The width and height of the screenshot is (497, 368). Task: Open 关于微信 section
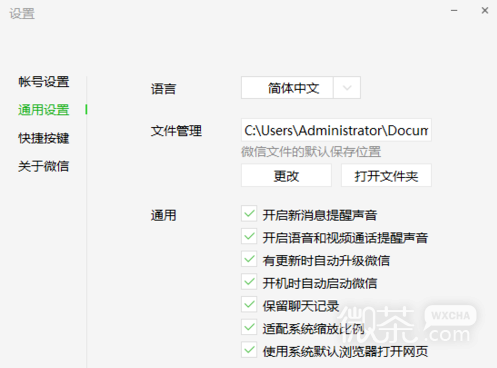[44, 166]
